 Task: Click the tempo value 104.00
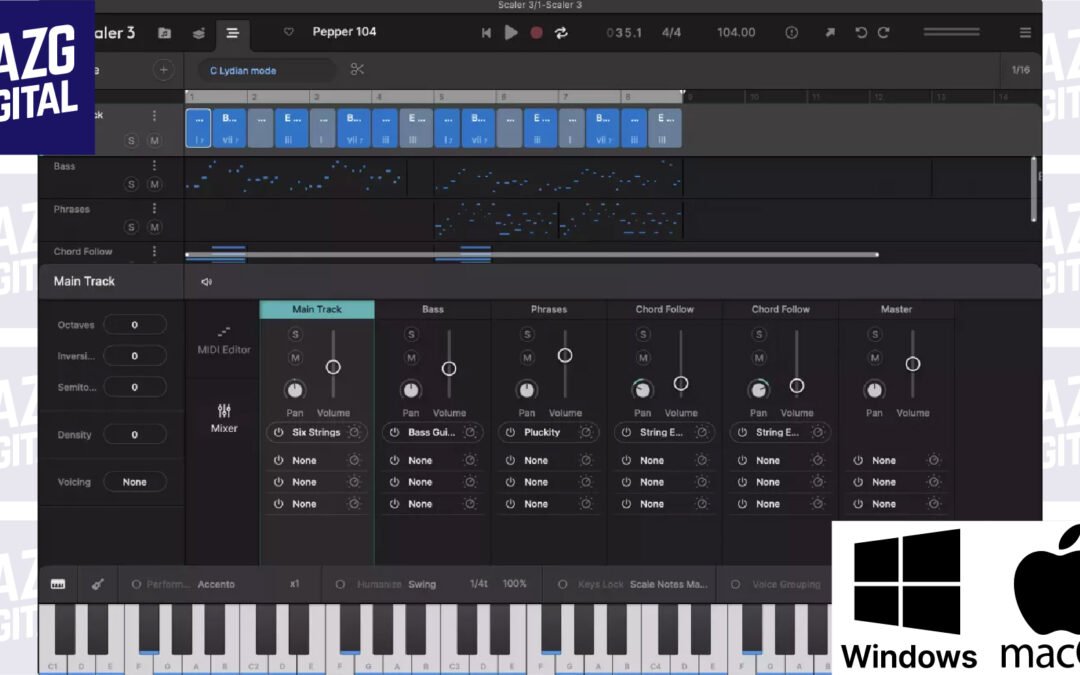pyautogui.click(x=736, y=32)
